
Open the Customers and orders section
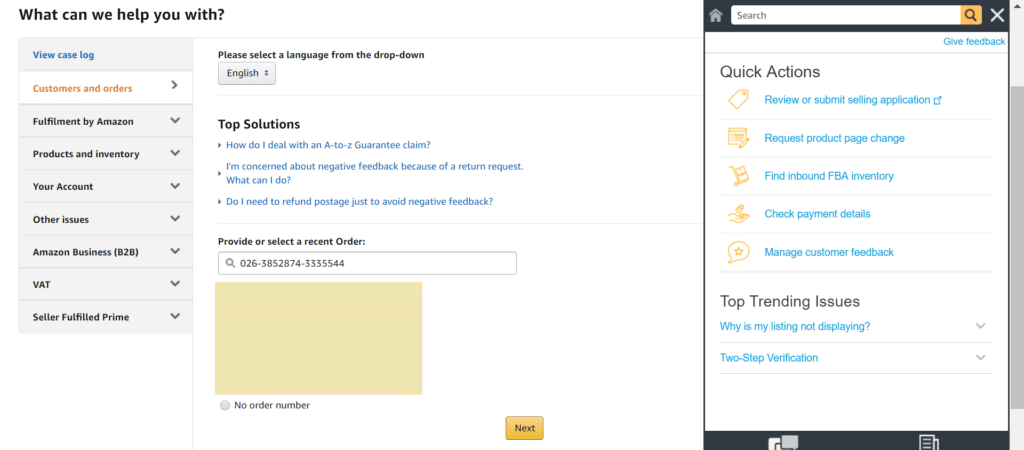pyautogui.click(x=105, y=88)
